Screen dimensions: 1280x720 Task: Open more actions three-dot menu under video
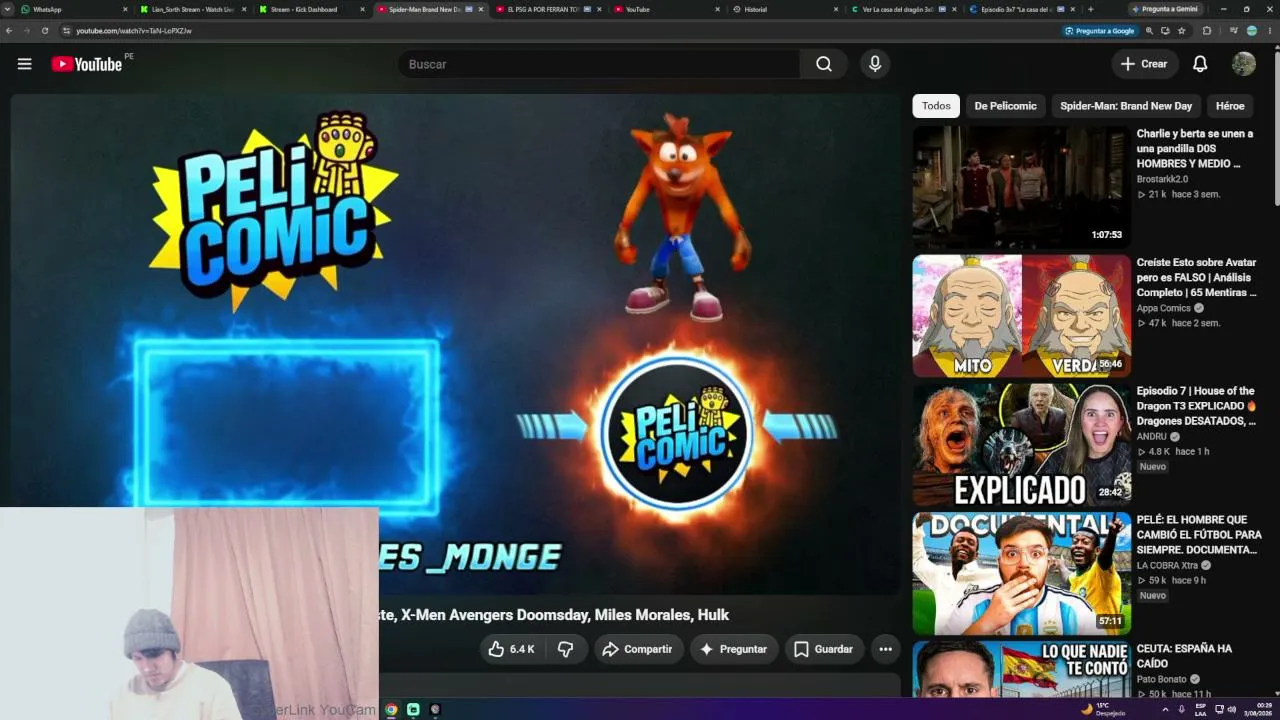[885, 649]
